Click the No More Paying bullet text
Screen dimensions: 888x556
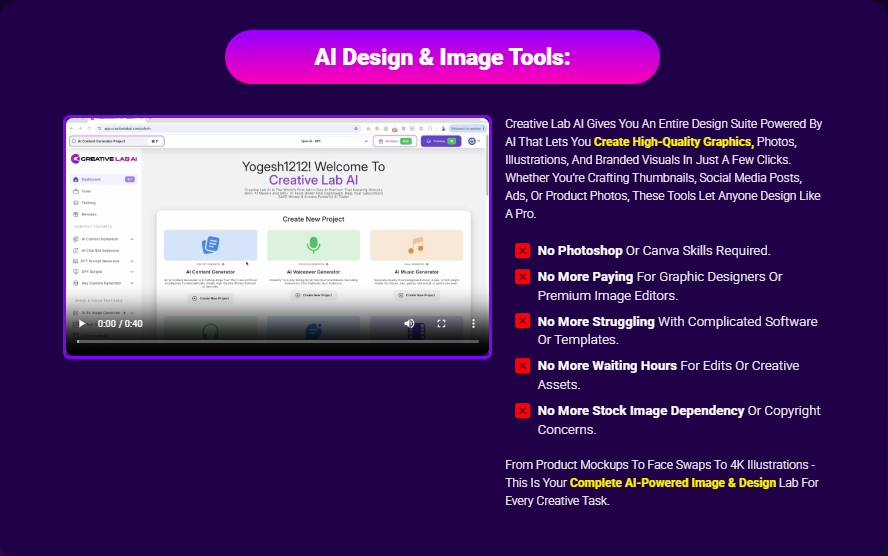(660, 286)
